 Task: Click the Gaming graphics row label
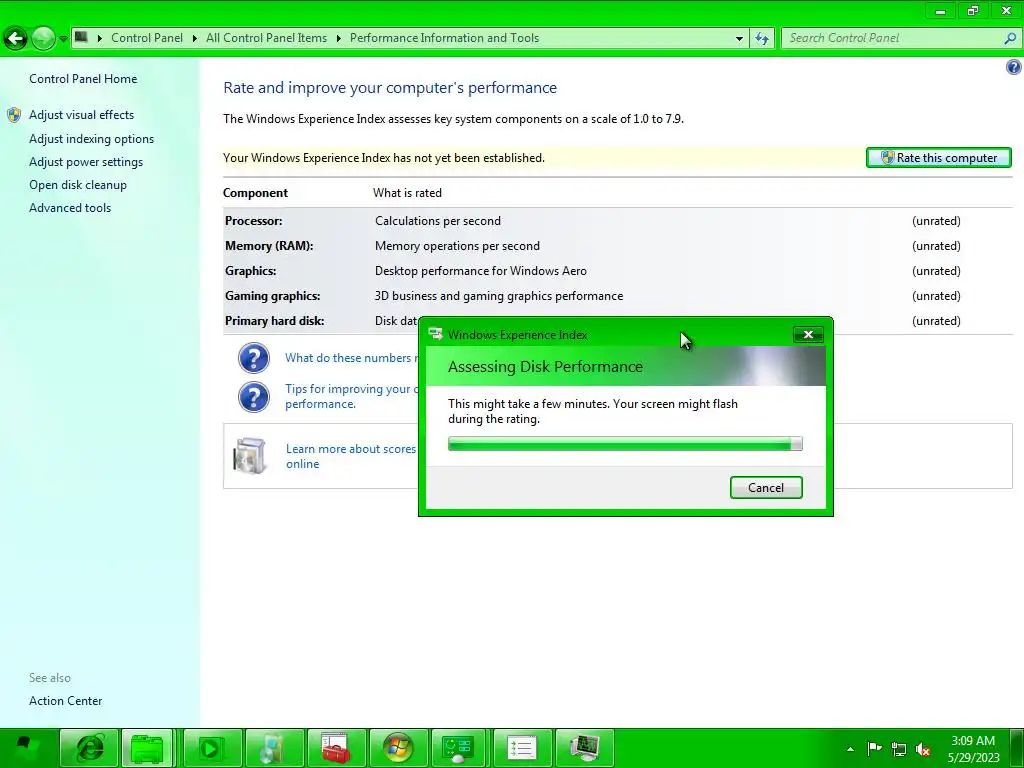coord(272,296)
